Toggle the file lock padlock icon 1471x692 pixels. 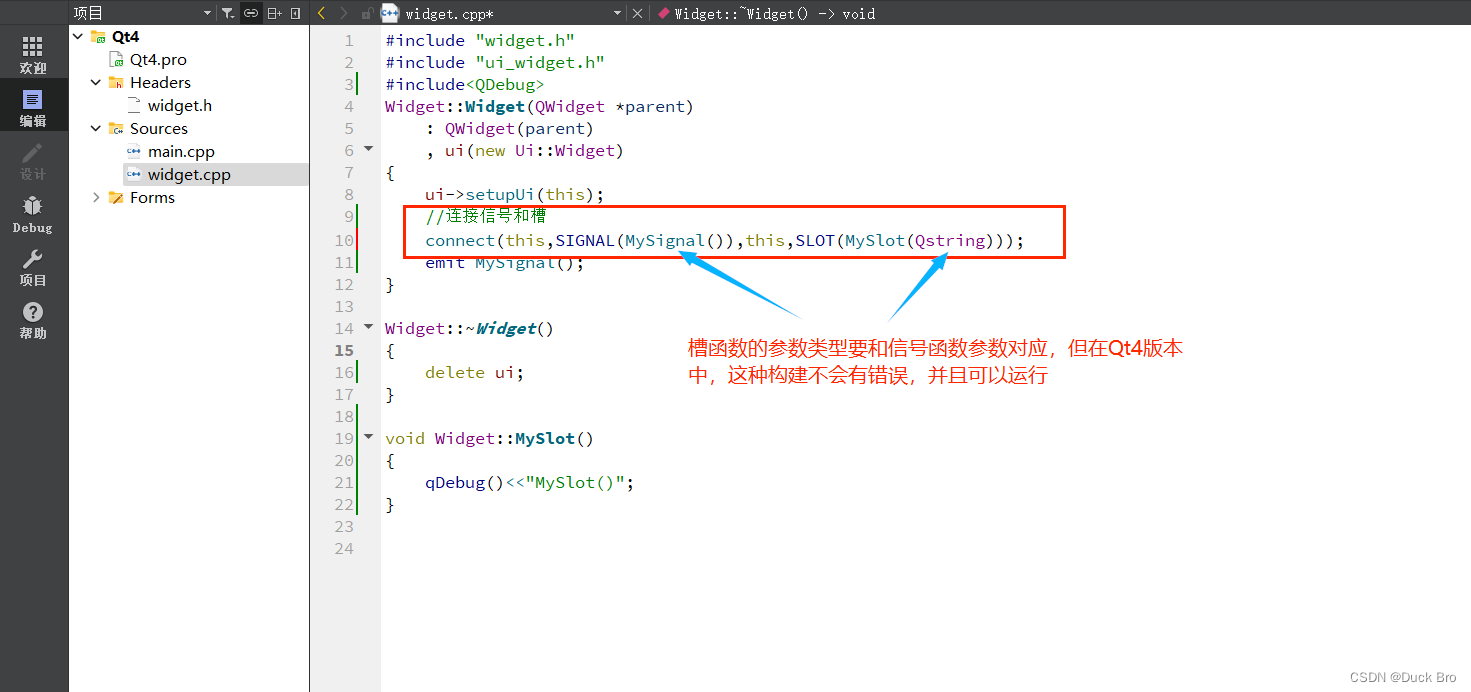point(368,13)
